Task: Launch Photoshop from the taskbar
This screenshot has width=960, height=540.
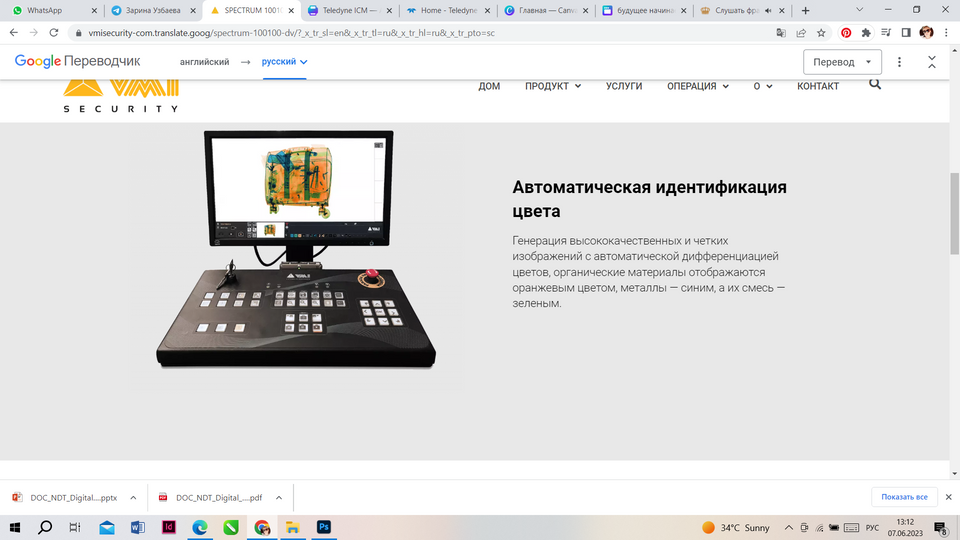Action: point(324,527)
